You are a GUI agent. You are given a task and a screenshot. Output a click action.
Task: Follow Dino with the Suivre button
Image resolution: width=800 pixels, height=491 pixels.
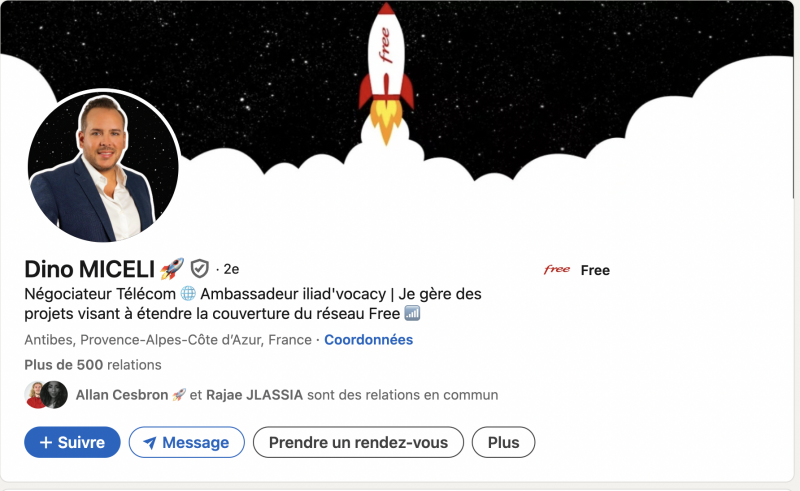[72, 442]
